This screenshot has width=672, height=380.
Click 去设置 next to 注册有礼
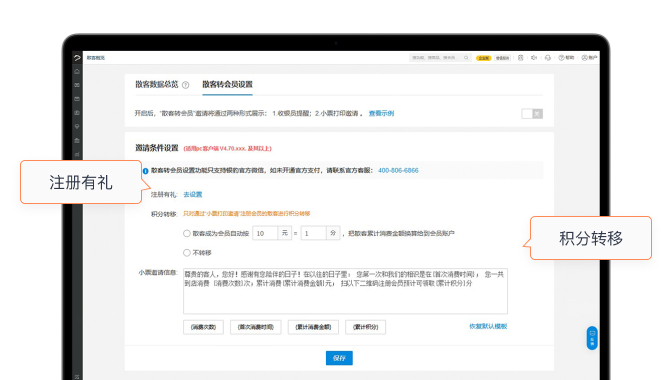pyautogui.click(x=193, y=194)
